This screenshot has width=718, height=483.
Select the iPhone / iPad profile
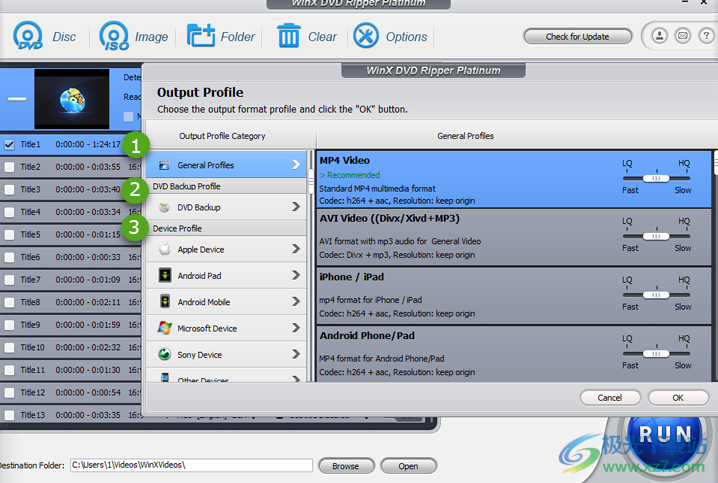click(514, 296)
